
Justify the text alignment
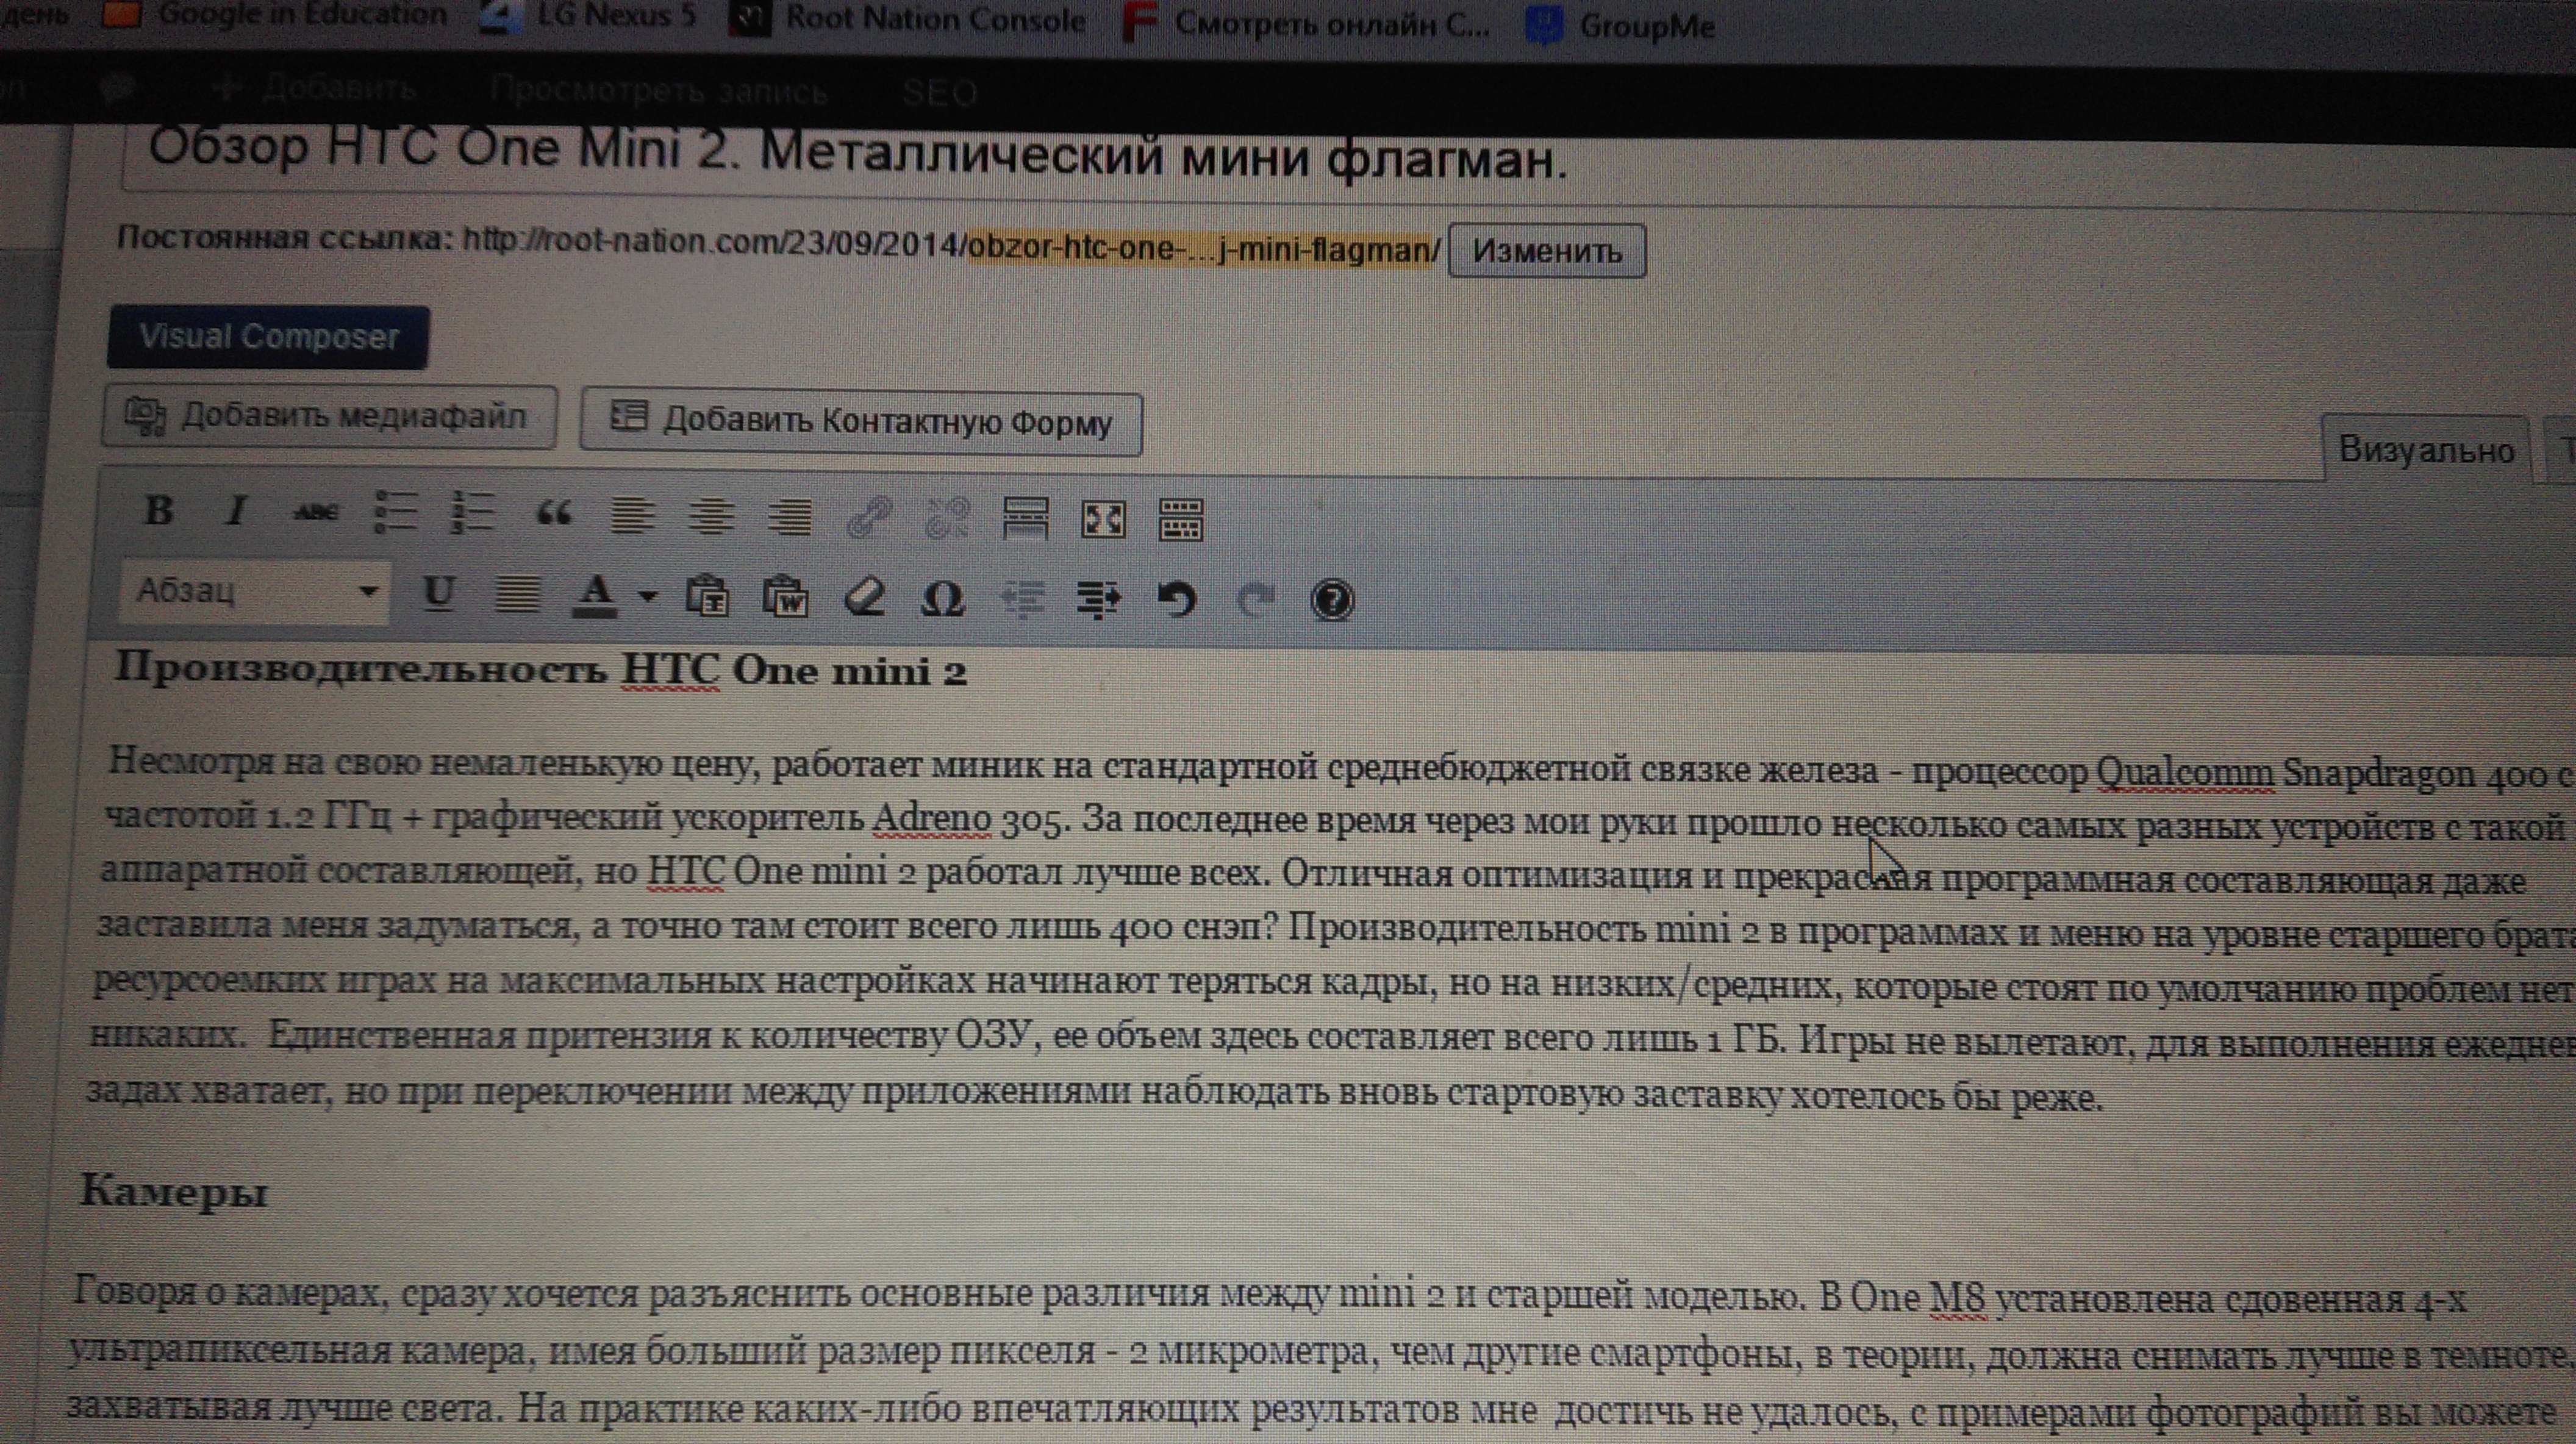point(517,595)
